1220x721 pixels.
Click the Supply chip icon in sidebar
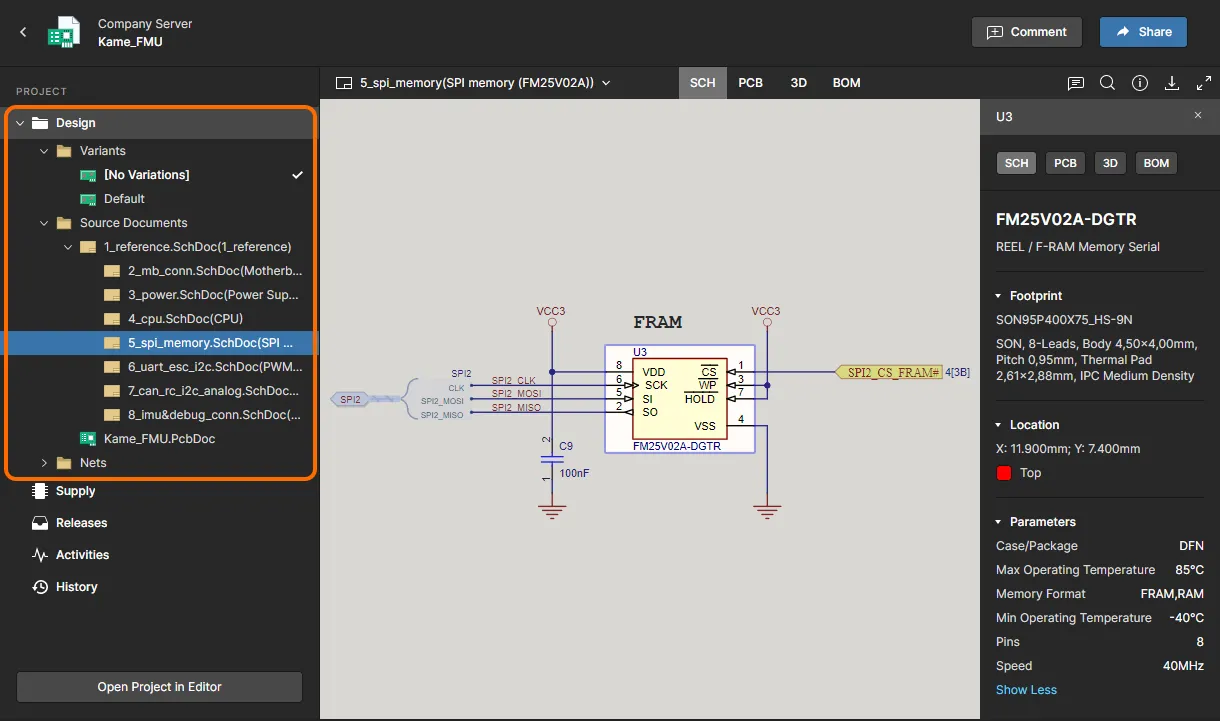(x=40, y=491)
